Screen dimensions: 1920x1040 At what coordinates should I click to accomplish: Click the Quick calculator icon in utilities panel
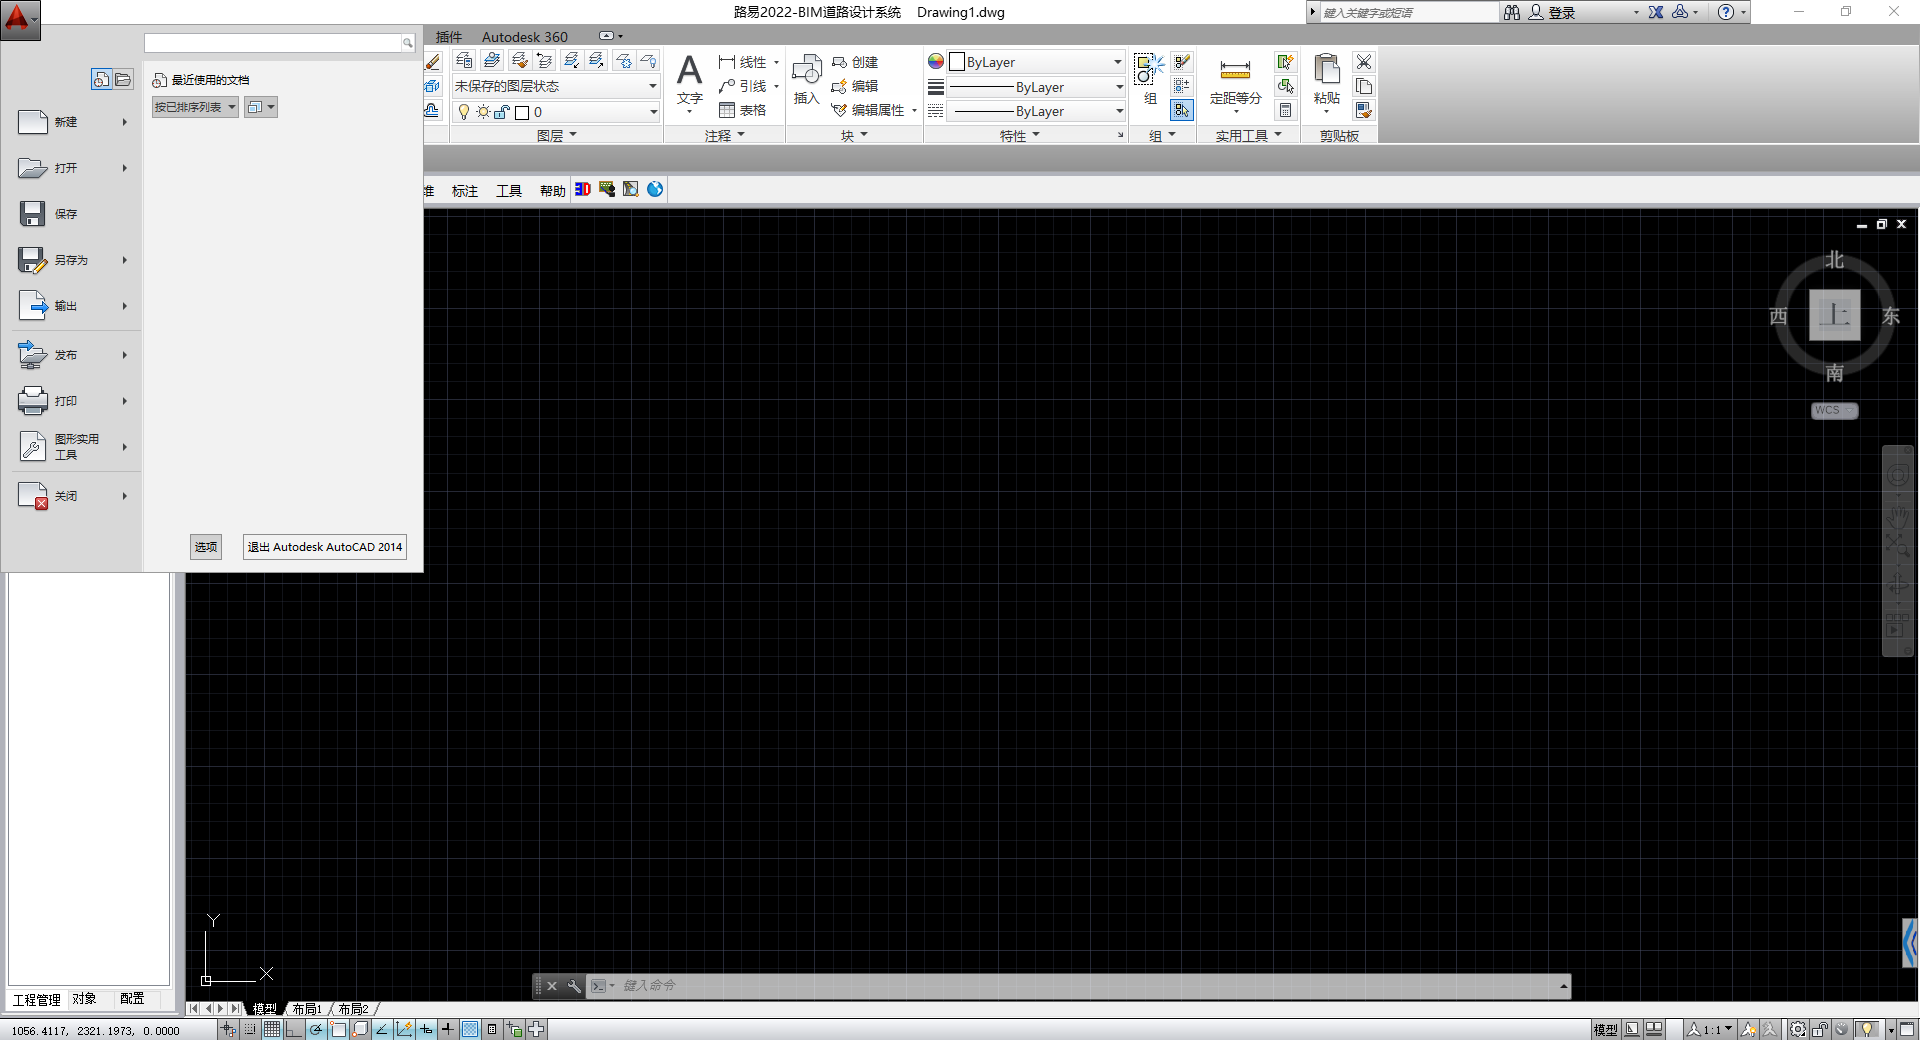click(1286, 110)
